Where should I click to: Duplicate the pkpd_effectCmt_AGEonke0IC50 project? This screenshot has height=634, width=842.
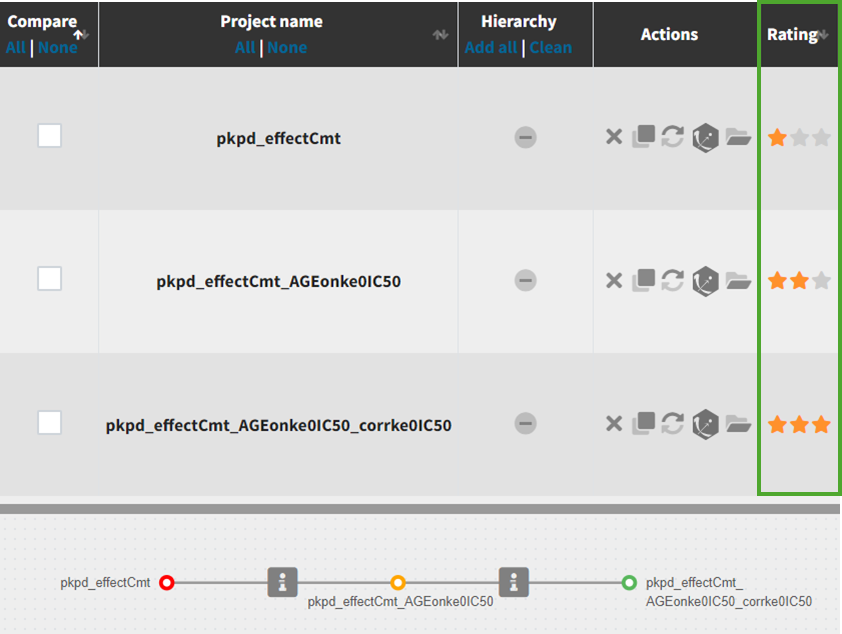coord(643,281)
